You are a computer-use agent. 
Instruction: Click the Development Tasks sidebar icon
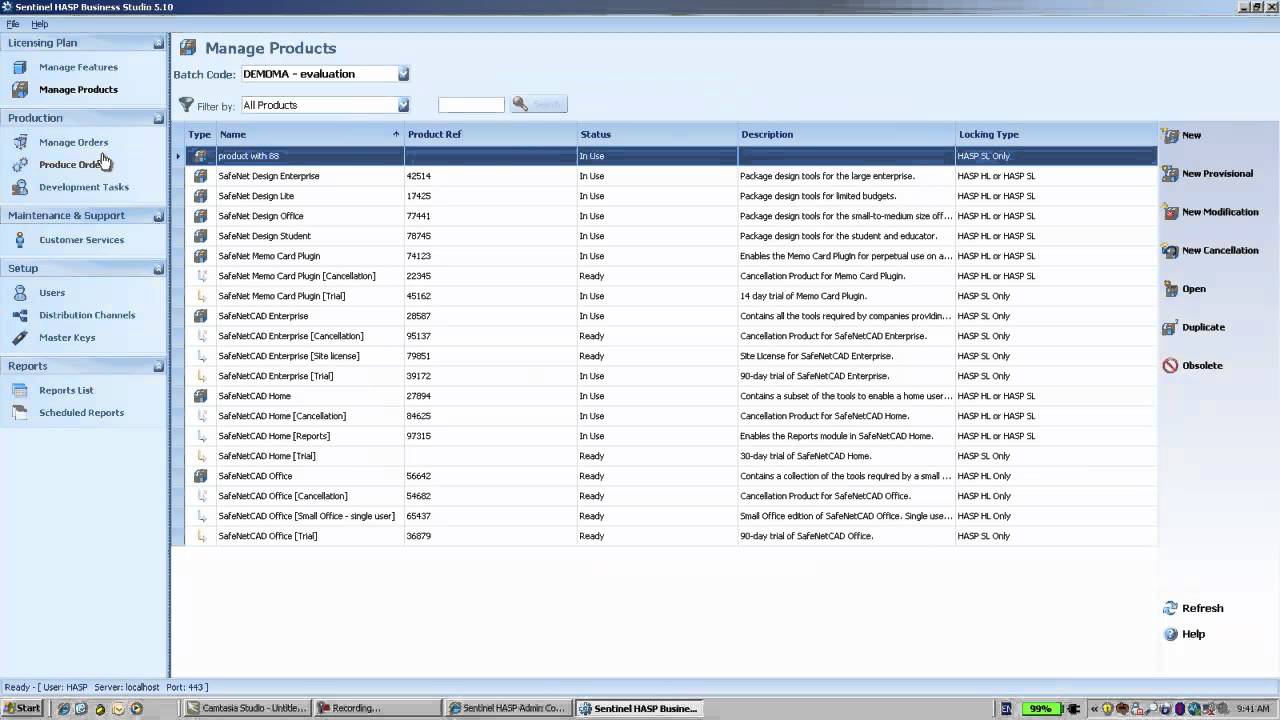pos(20,187)
